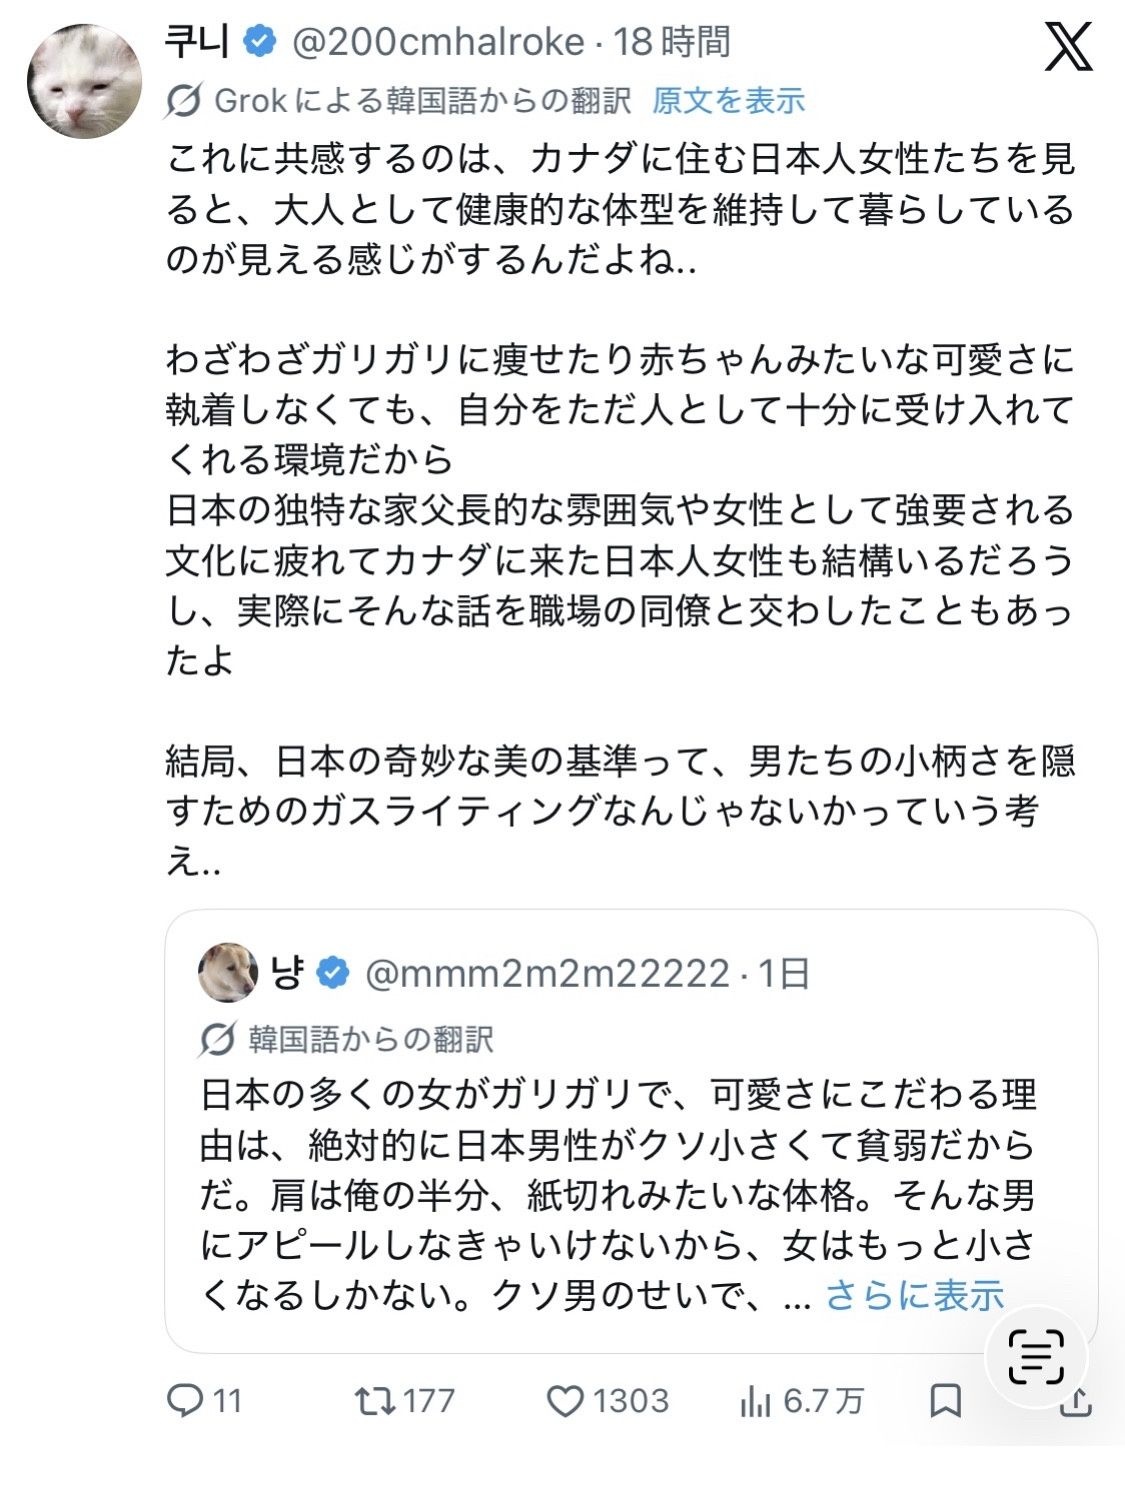Click the translation icon in quoted post

[x=216, y=1040]
